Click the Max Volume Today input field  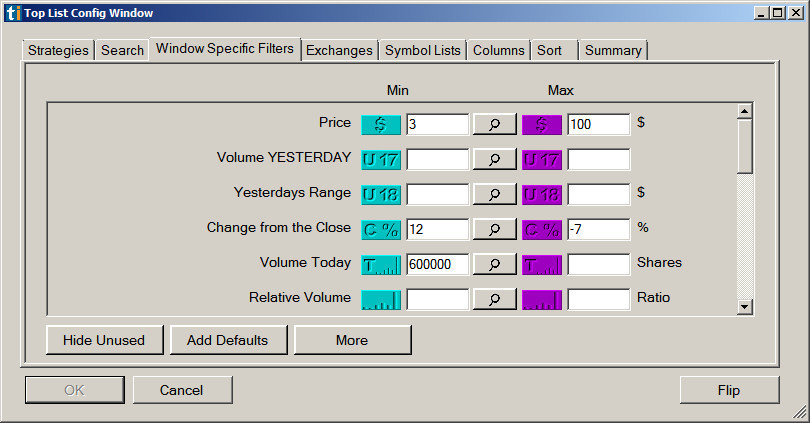click(598, 265)
